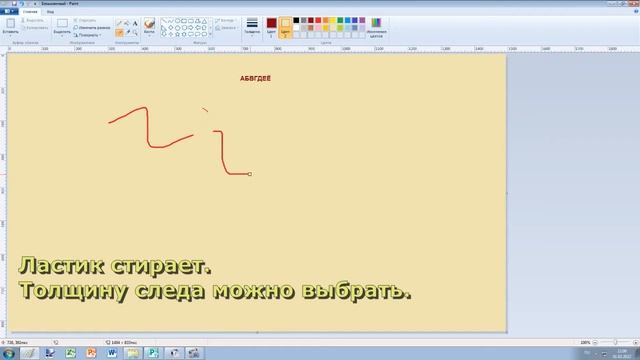Click the Выделить selection rectangle icon

tap(62, 23)
